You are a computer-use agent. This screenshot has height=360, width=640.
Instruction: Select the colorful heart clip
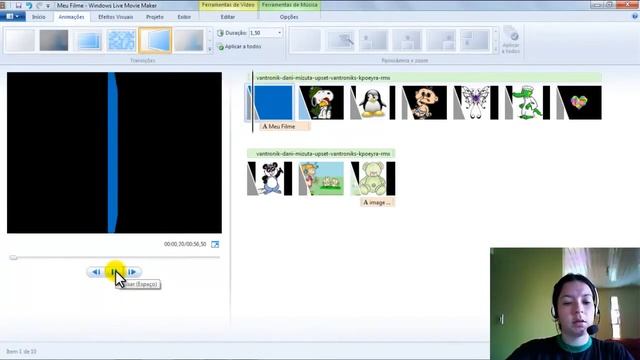pyautogui.click(x=579, y=102)
